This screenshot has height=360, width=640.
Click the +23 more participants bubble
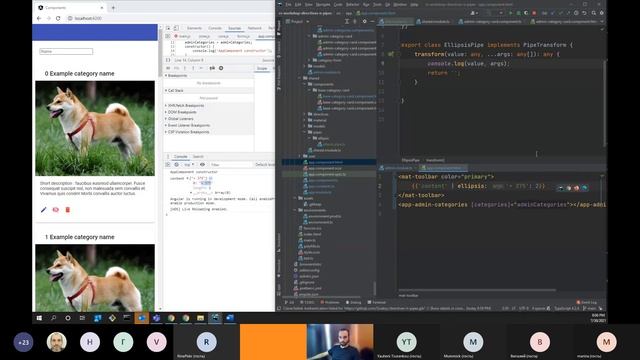tap(23, 342)
